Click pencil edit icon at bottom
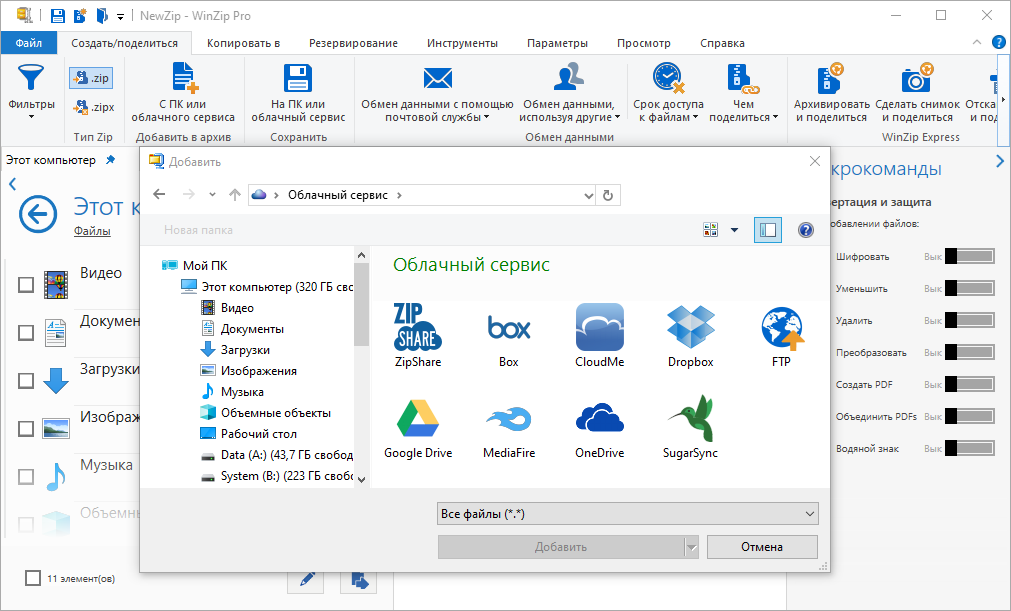 [307, 579]
